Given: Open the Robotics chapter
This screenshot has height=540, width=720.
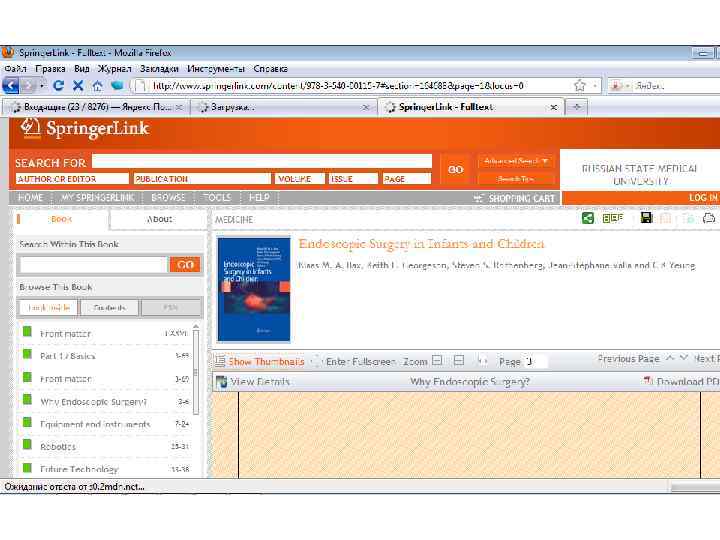Looking at the screenshot, I should (x=58, y=446).
